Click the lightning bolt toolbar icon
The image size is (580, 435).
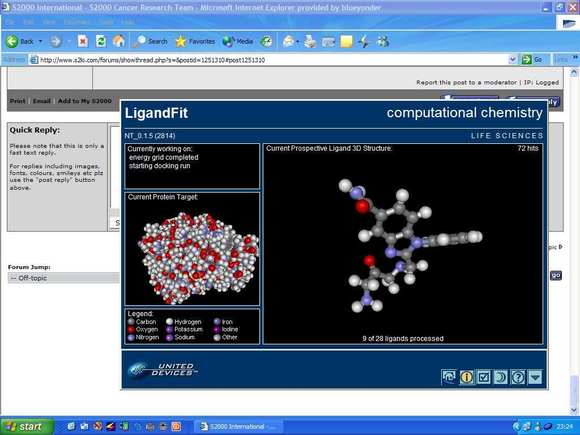tap(364, 41)
